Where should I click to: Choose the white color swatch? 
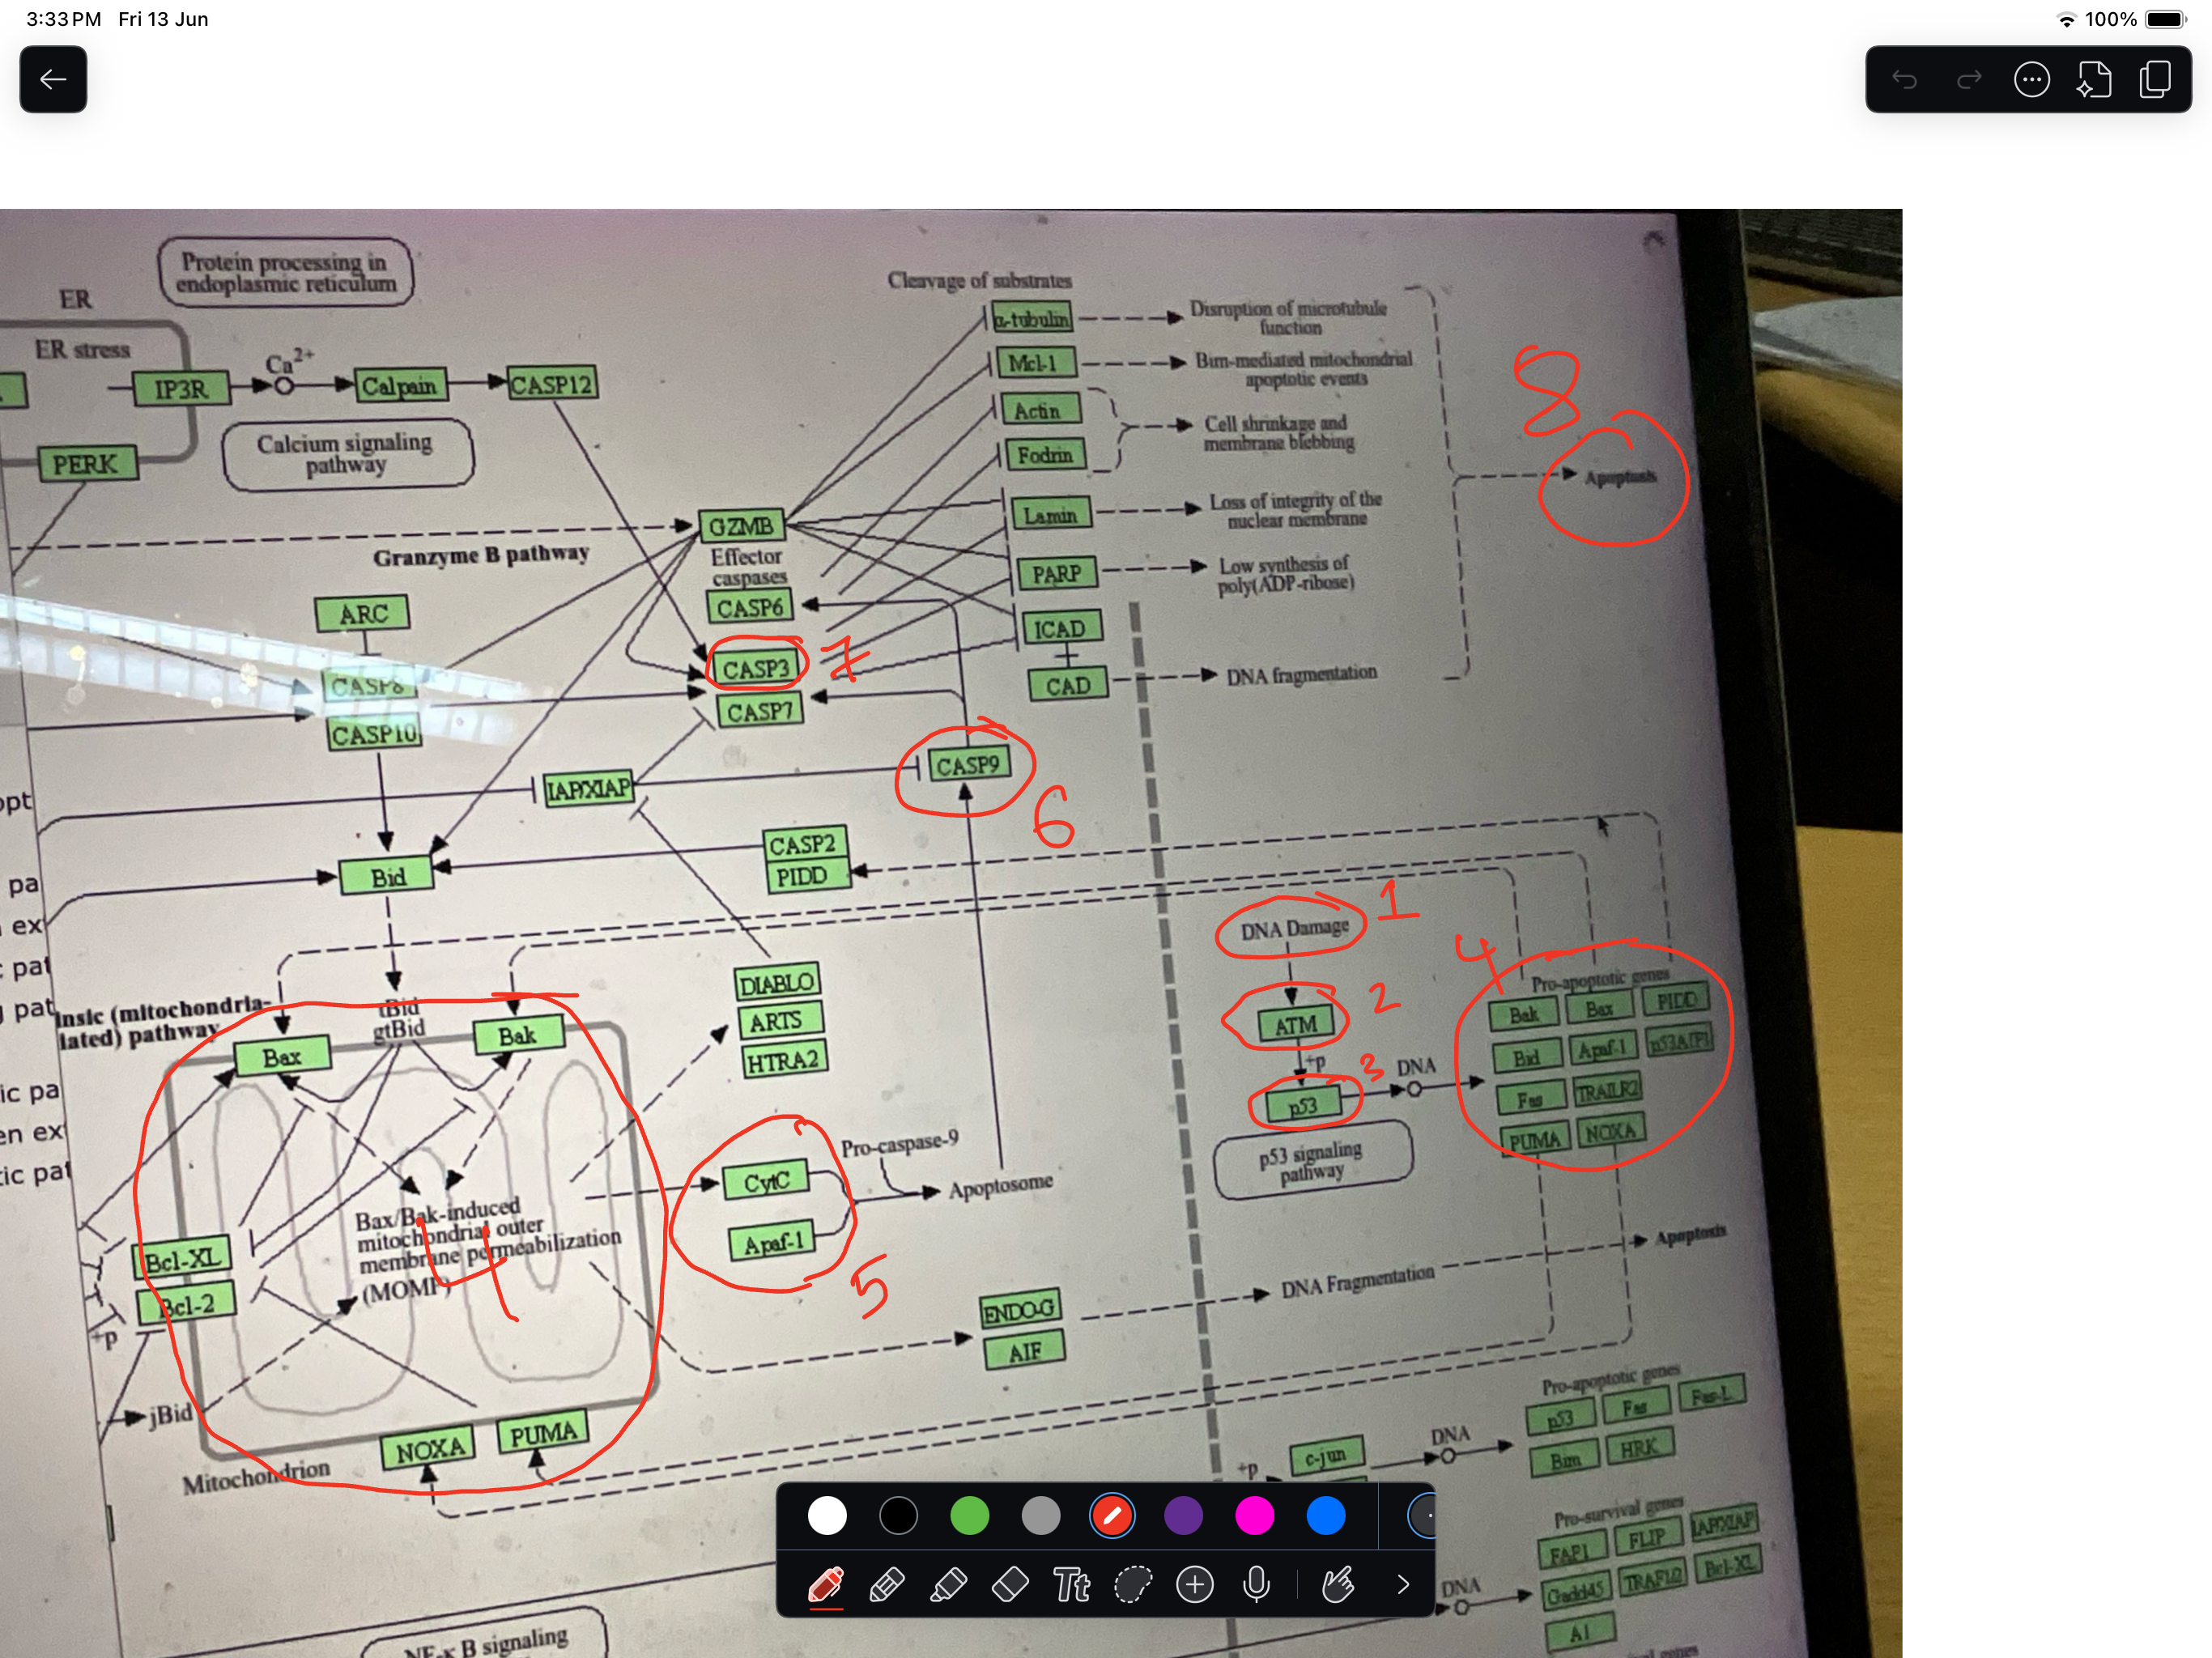827,1516
